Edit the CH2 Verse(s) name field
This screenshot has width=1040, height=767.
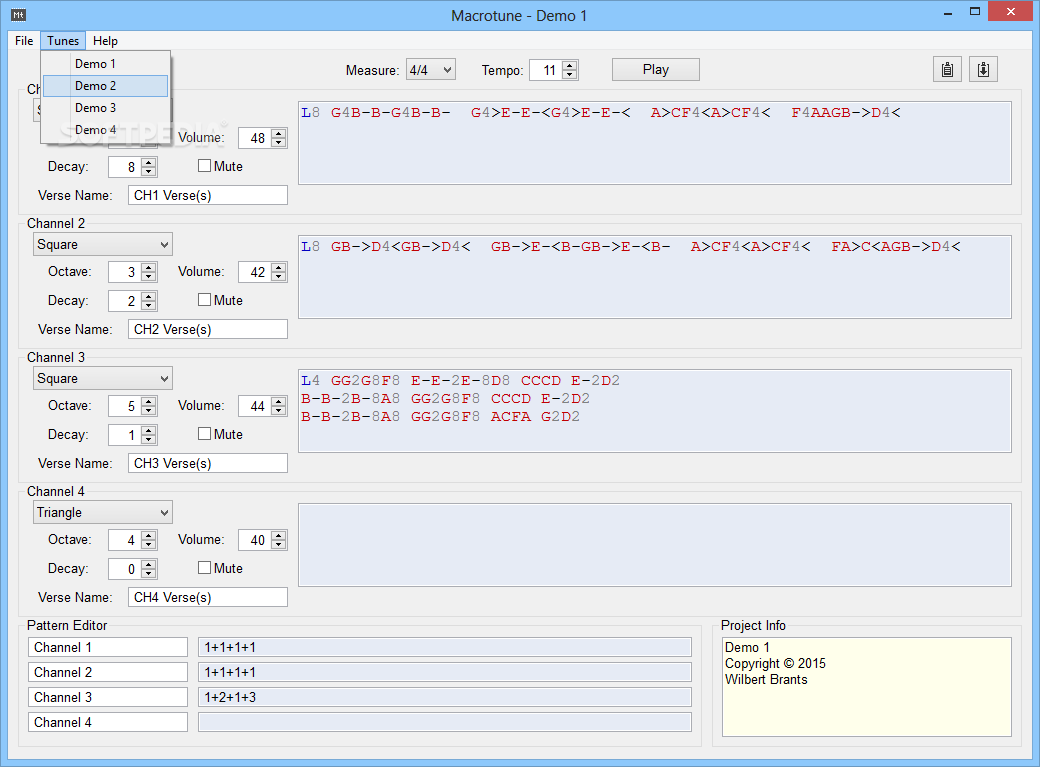208,329
